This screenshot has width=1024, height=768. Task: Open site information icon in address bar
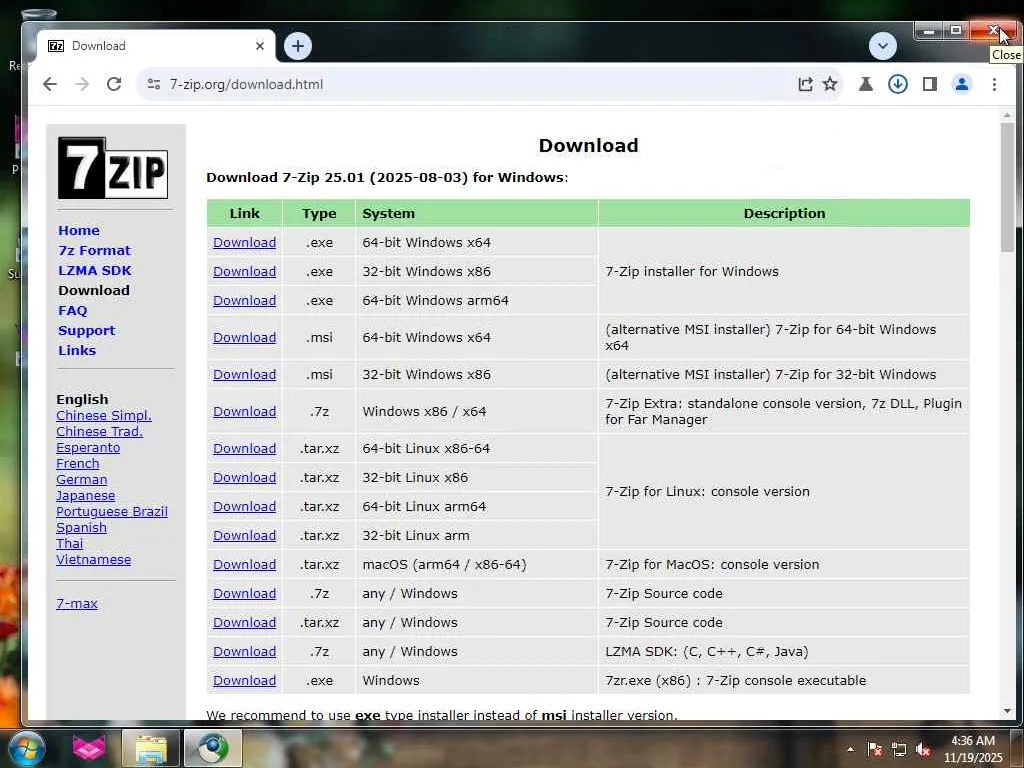(154, 84)
